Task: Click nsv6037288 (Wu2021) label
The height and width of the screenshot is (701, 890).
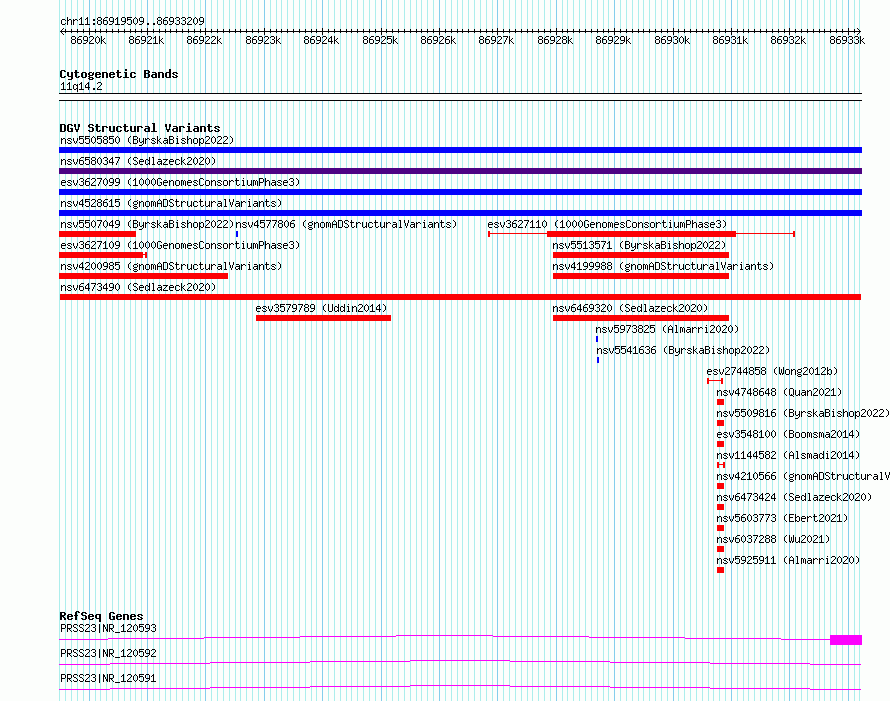Action: click(x=773, y=539)
